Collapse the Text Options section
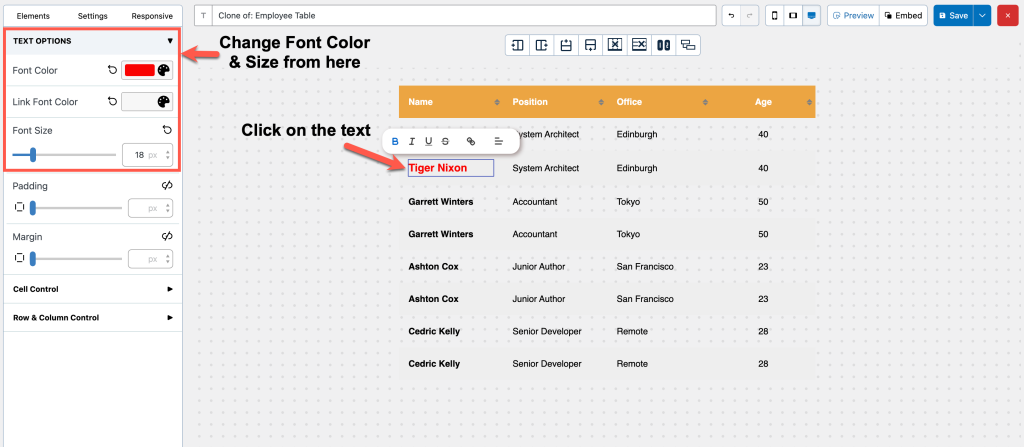Screen dimensions: 1024x447 click(x=170, y=41)
